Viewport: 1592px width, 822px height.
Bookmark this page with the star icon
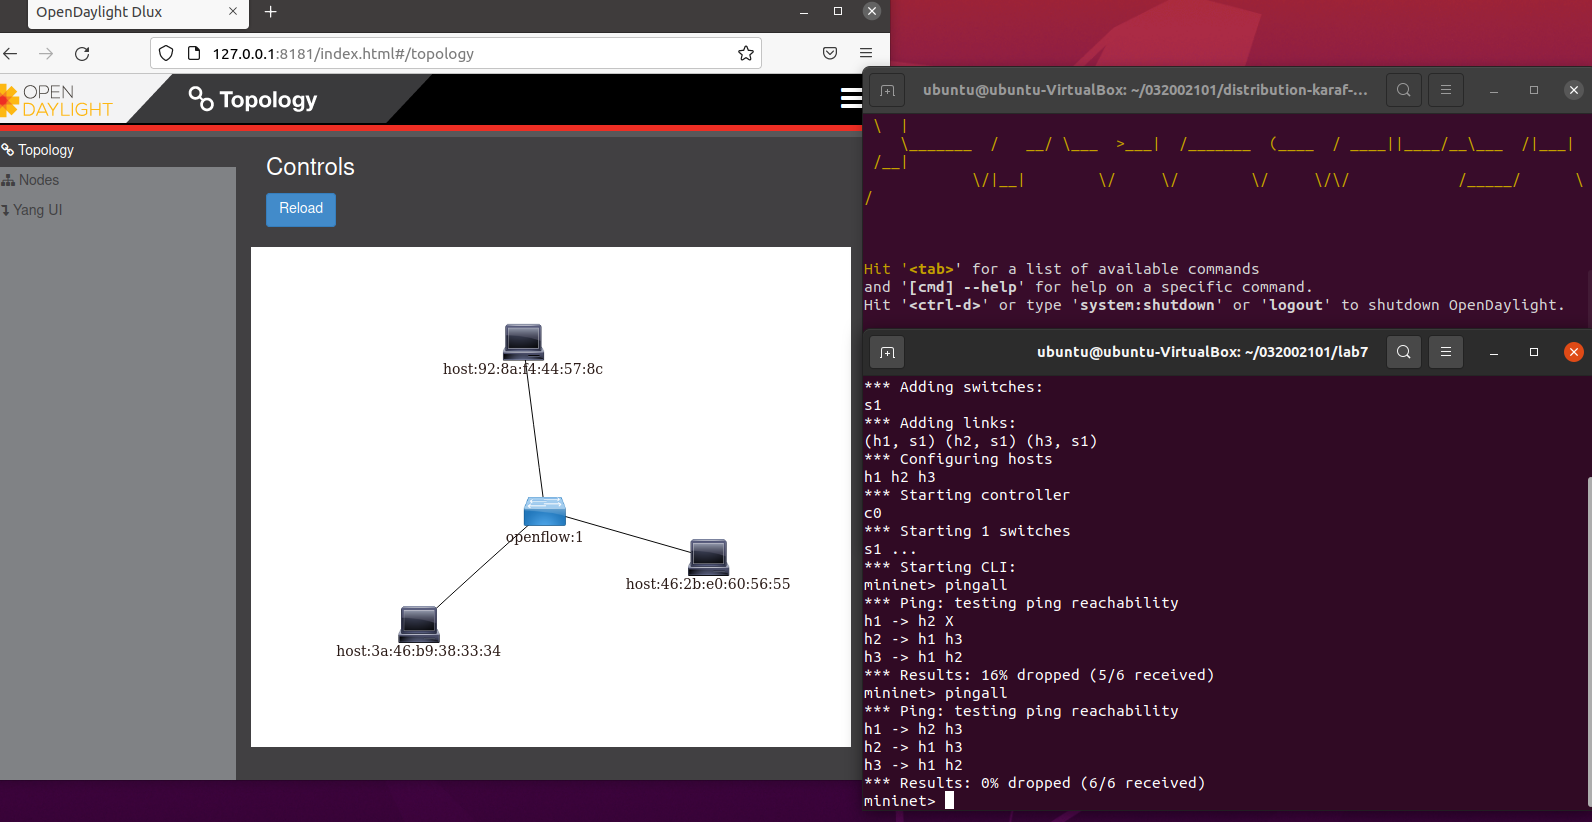point(746,53)
